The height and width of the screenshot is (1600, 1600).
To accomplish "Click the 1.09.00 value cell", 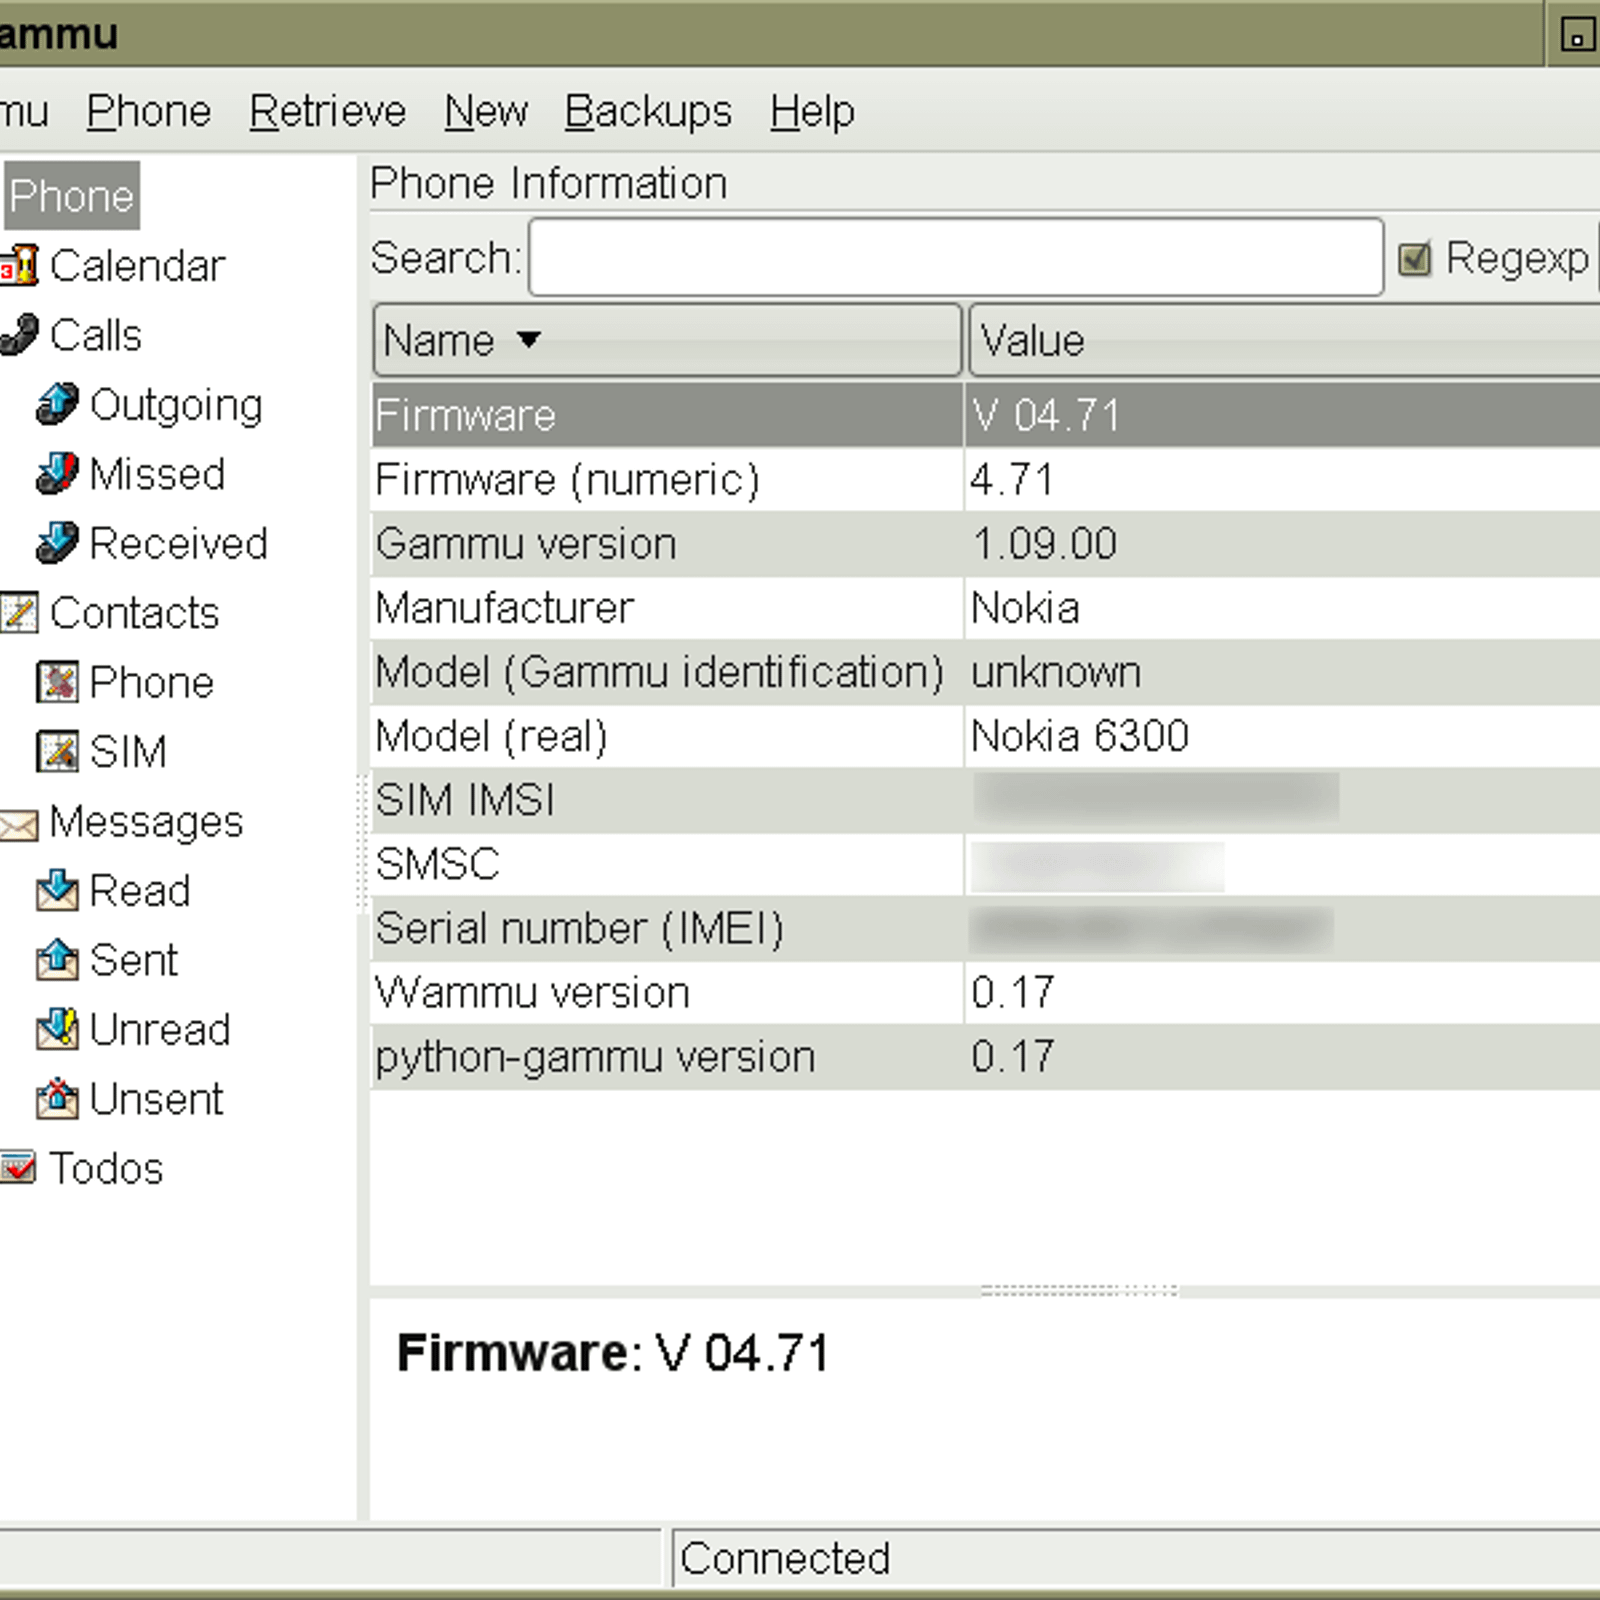I will [x=1044, y=543].
